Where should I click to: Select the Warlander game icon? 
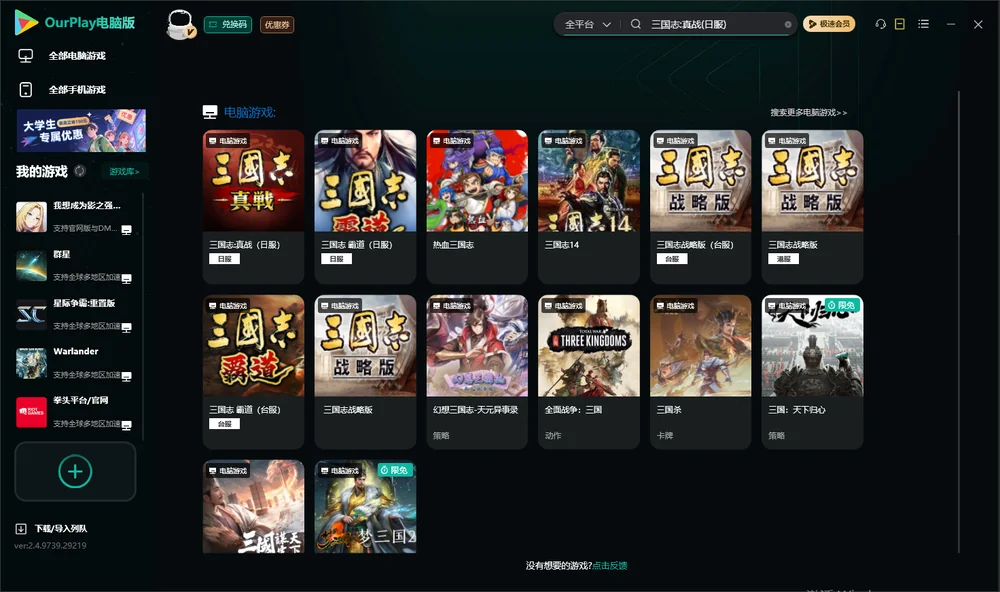(31, 363)
